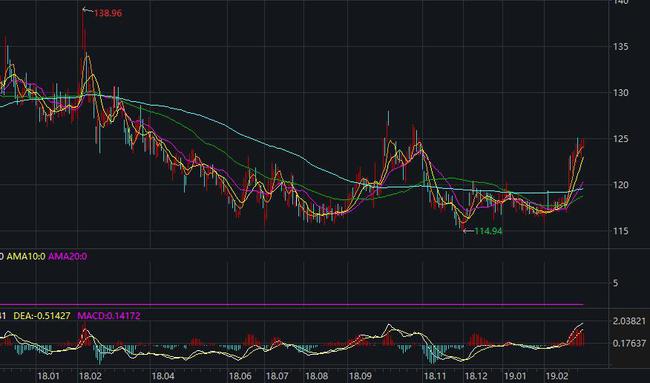Click the 18.09 date label
Viewport: 650px width, 383px height.
pos(360,376)
